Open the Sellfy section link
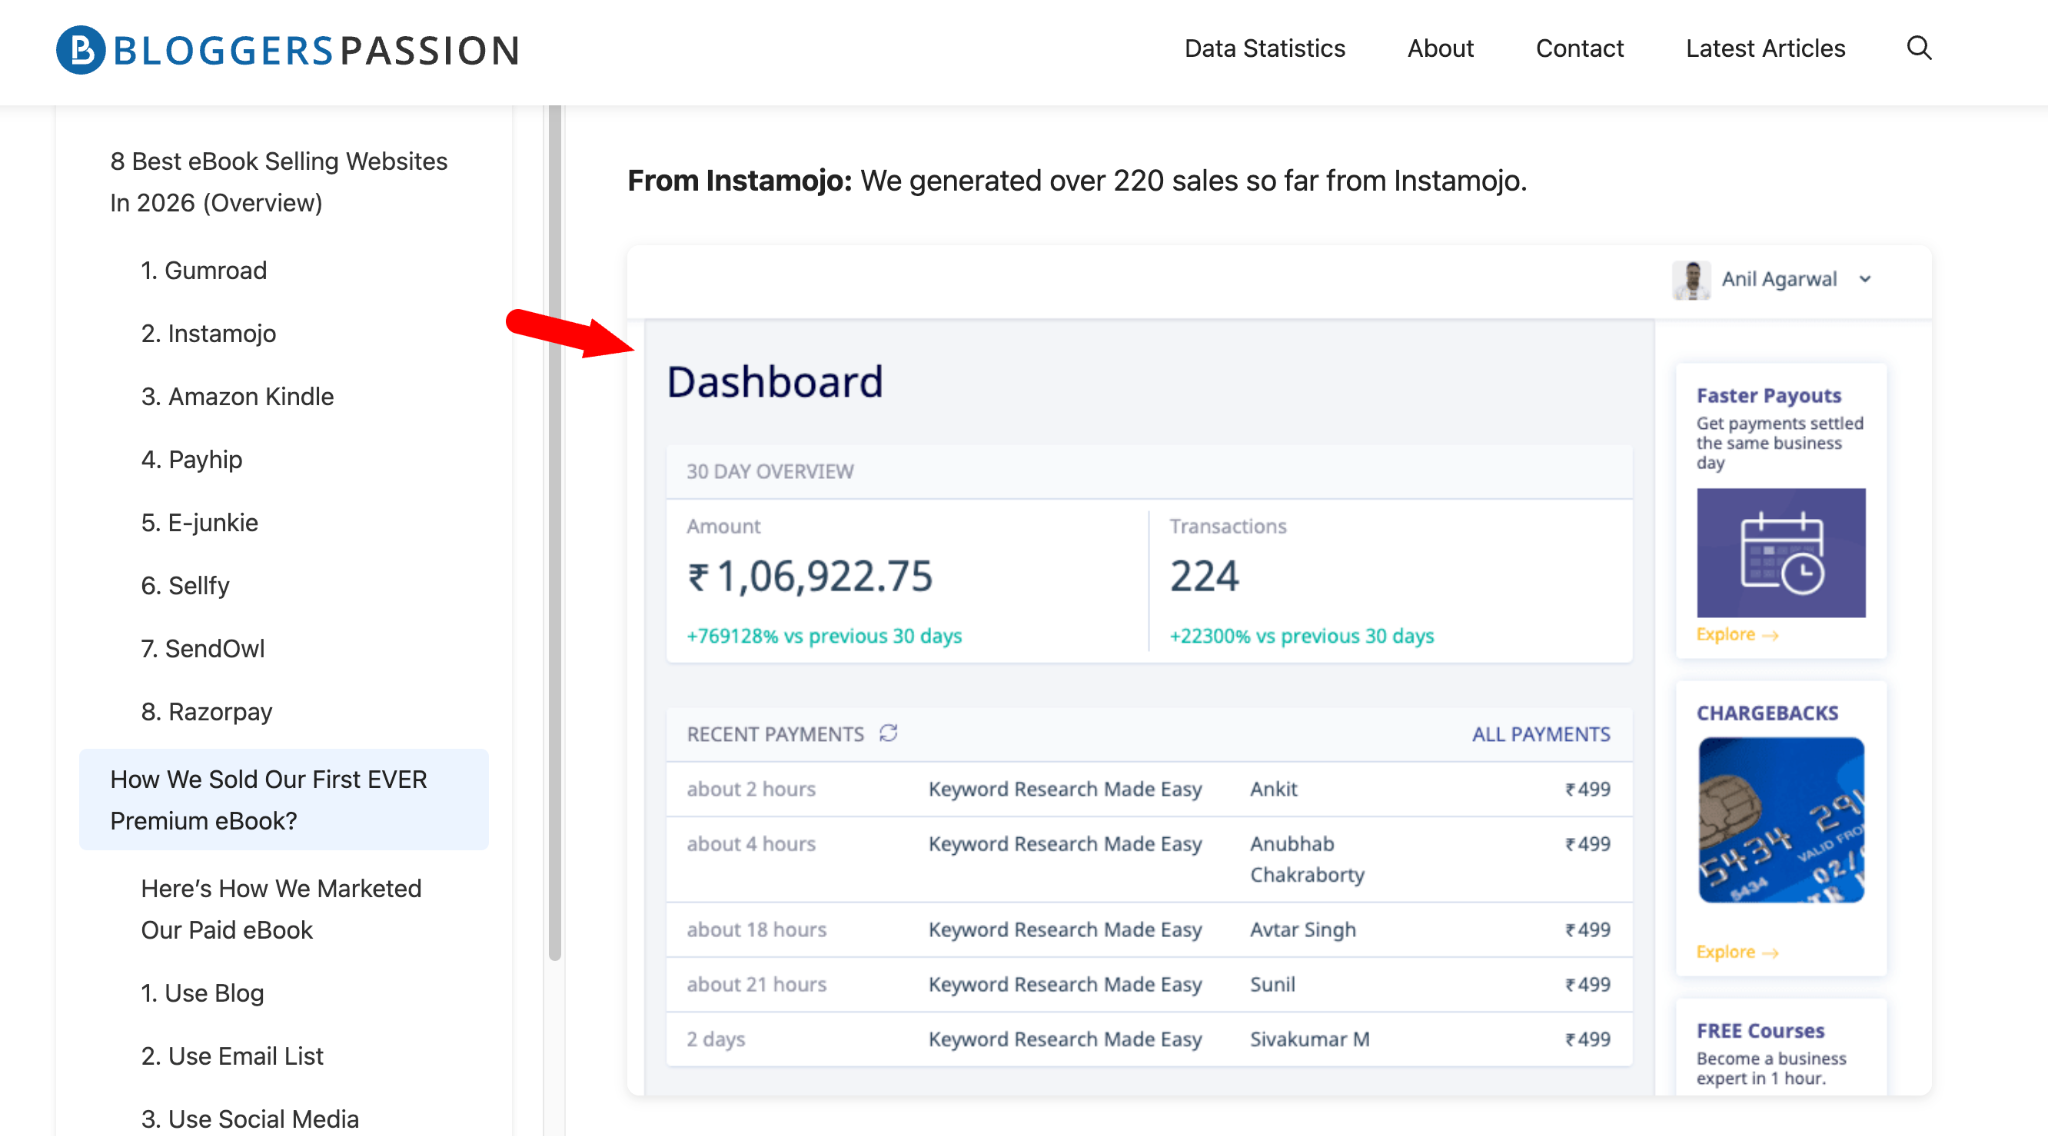The height and width of the screenshot is (1136, 2048). 185,585
